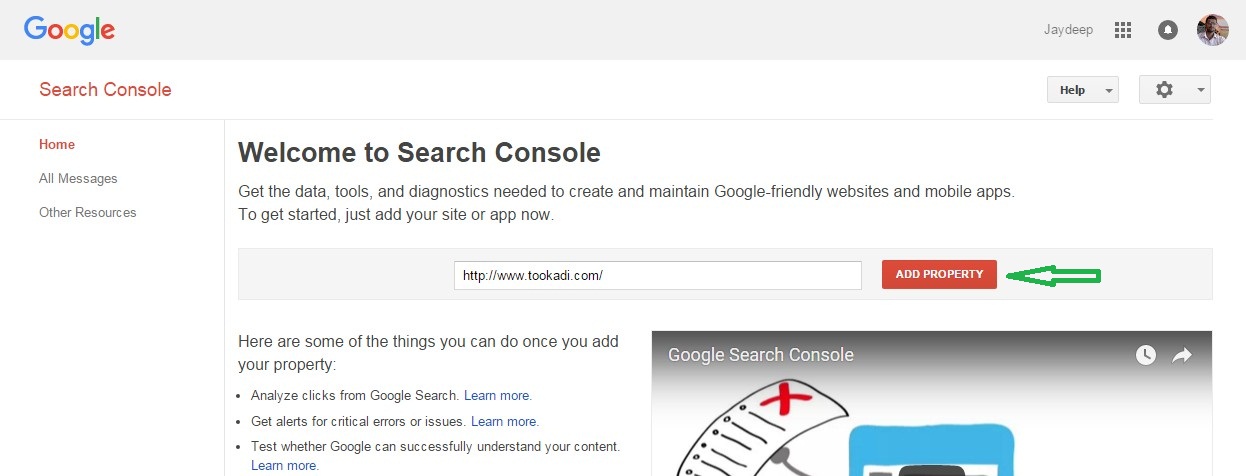1246x476 pixels.
Task: Expand the arrow next to gear icon
Action: [x=1200, y=91]
